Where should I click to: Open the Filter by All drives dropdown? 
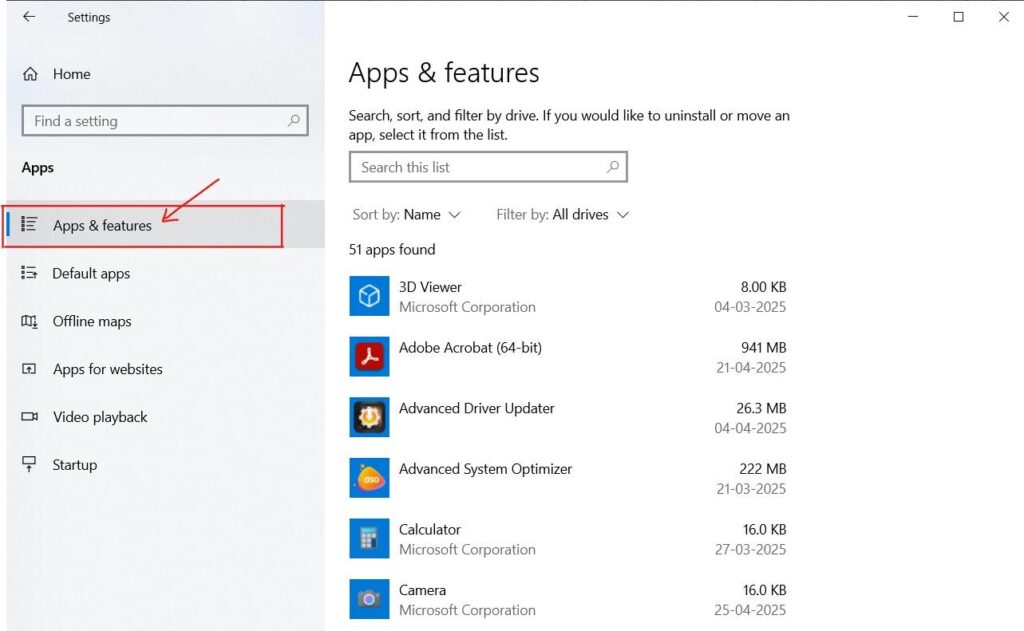(x=562, y=214)
